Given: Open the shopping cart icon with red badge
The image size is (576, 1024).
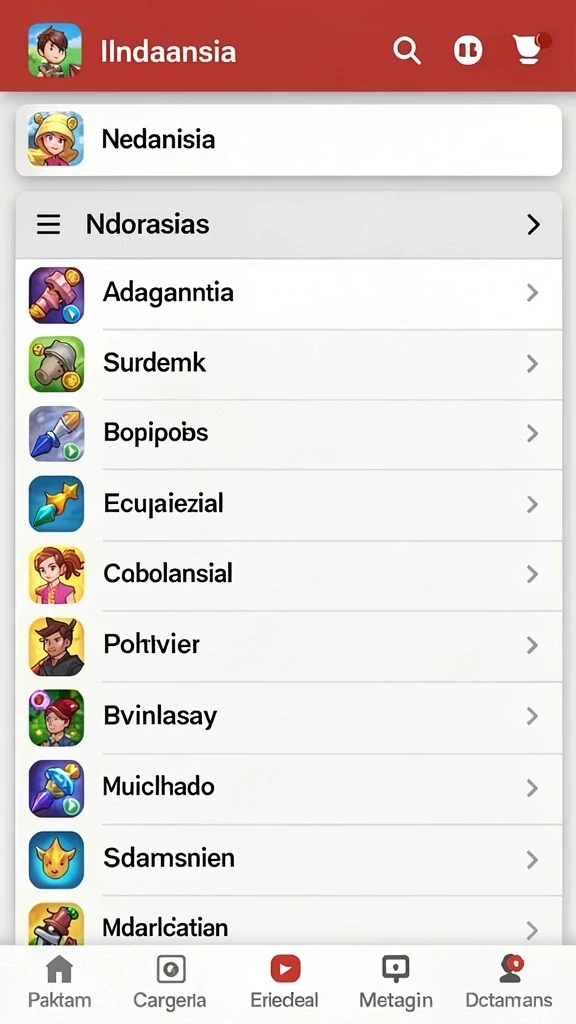Looking at the screenshot, I should tap(530, 49).
